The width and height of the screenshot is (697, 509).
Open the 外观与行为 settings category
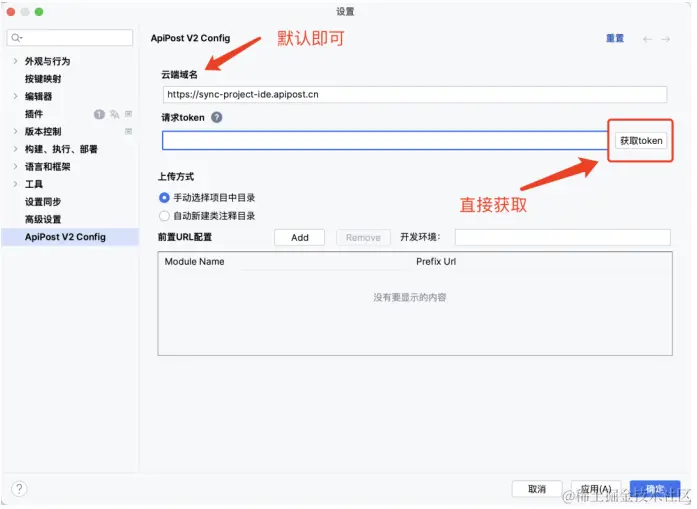click(48, 61)
